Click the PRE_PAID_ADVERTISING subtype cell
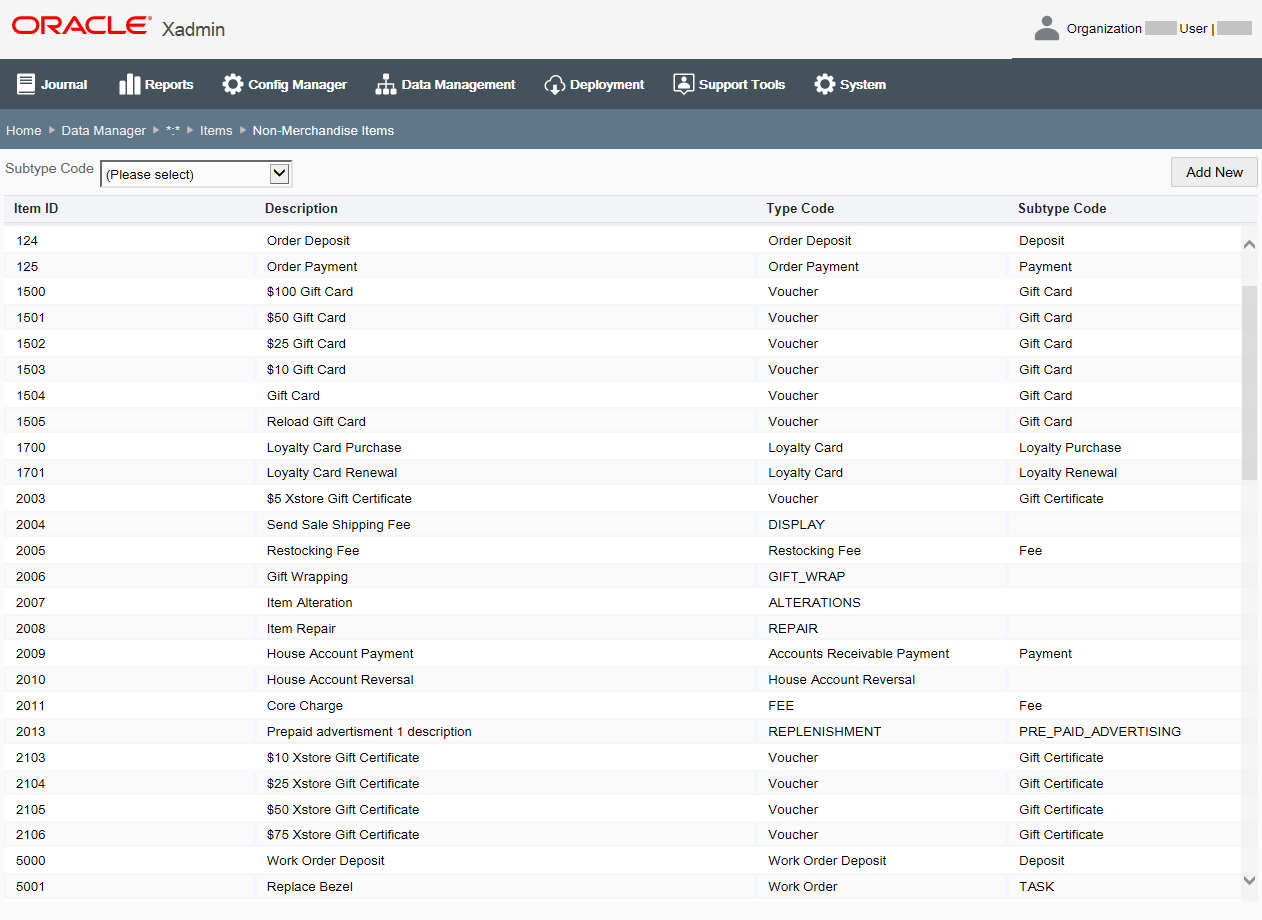 tap(1100, 732)
